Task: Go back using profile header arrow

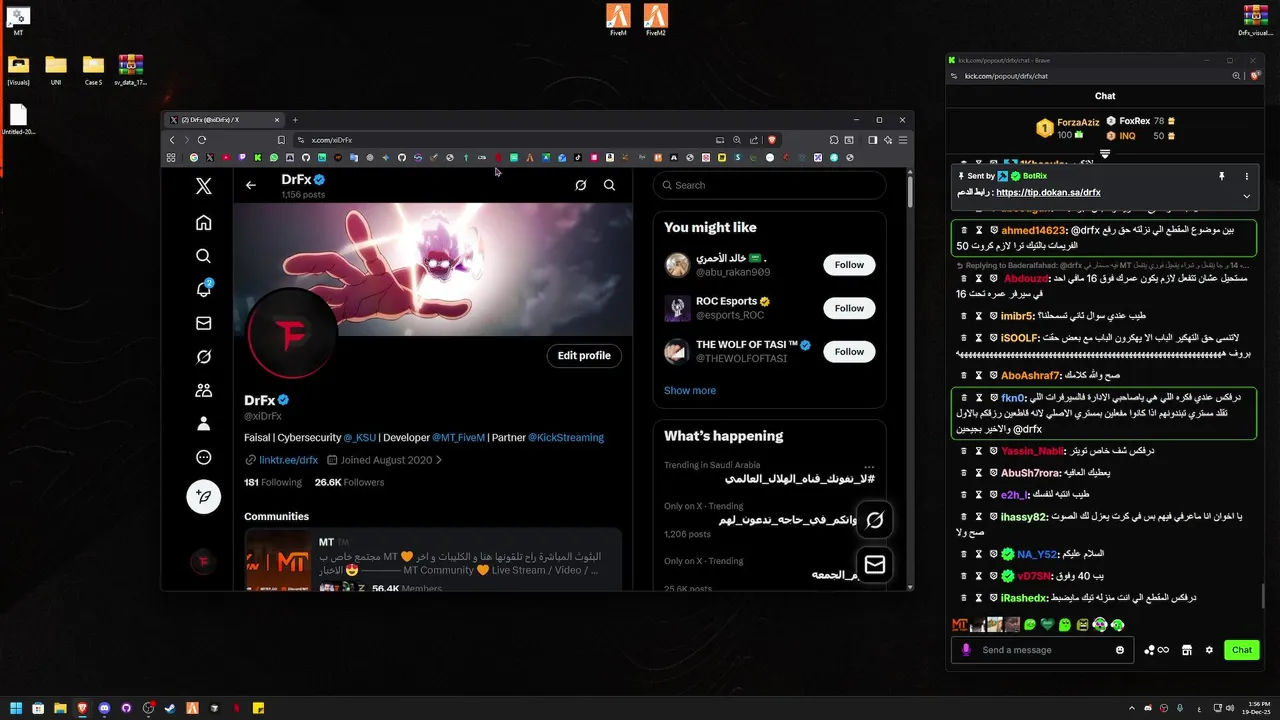Action: pos(251,185)
